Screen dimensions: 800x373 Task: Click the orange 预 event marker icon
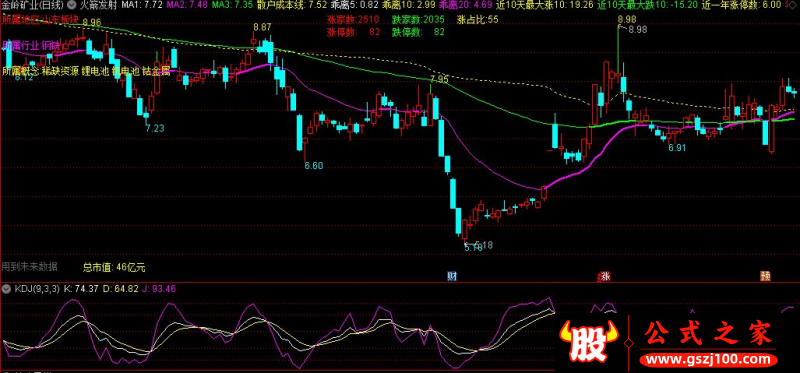[765, 276]
